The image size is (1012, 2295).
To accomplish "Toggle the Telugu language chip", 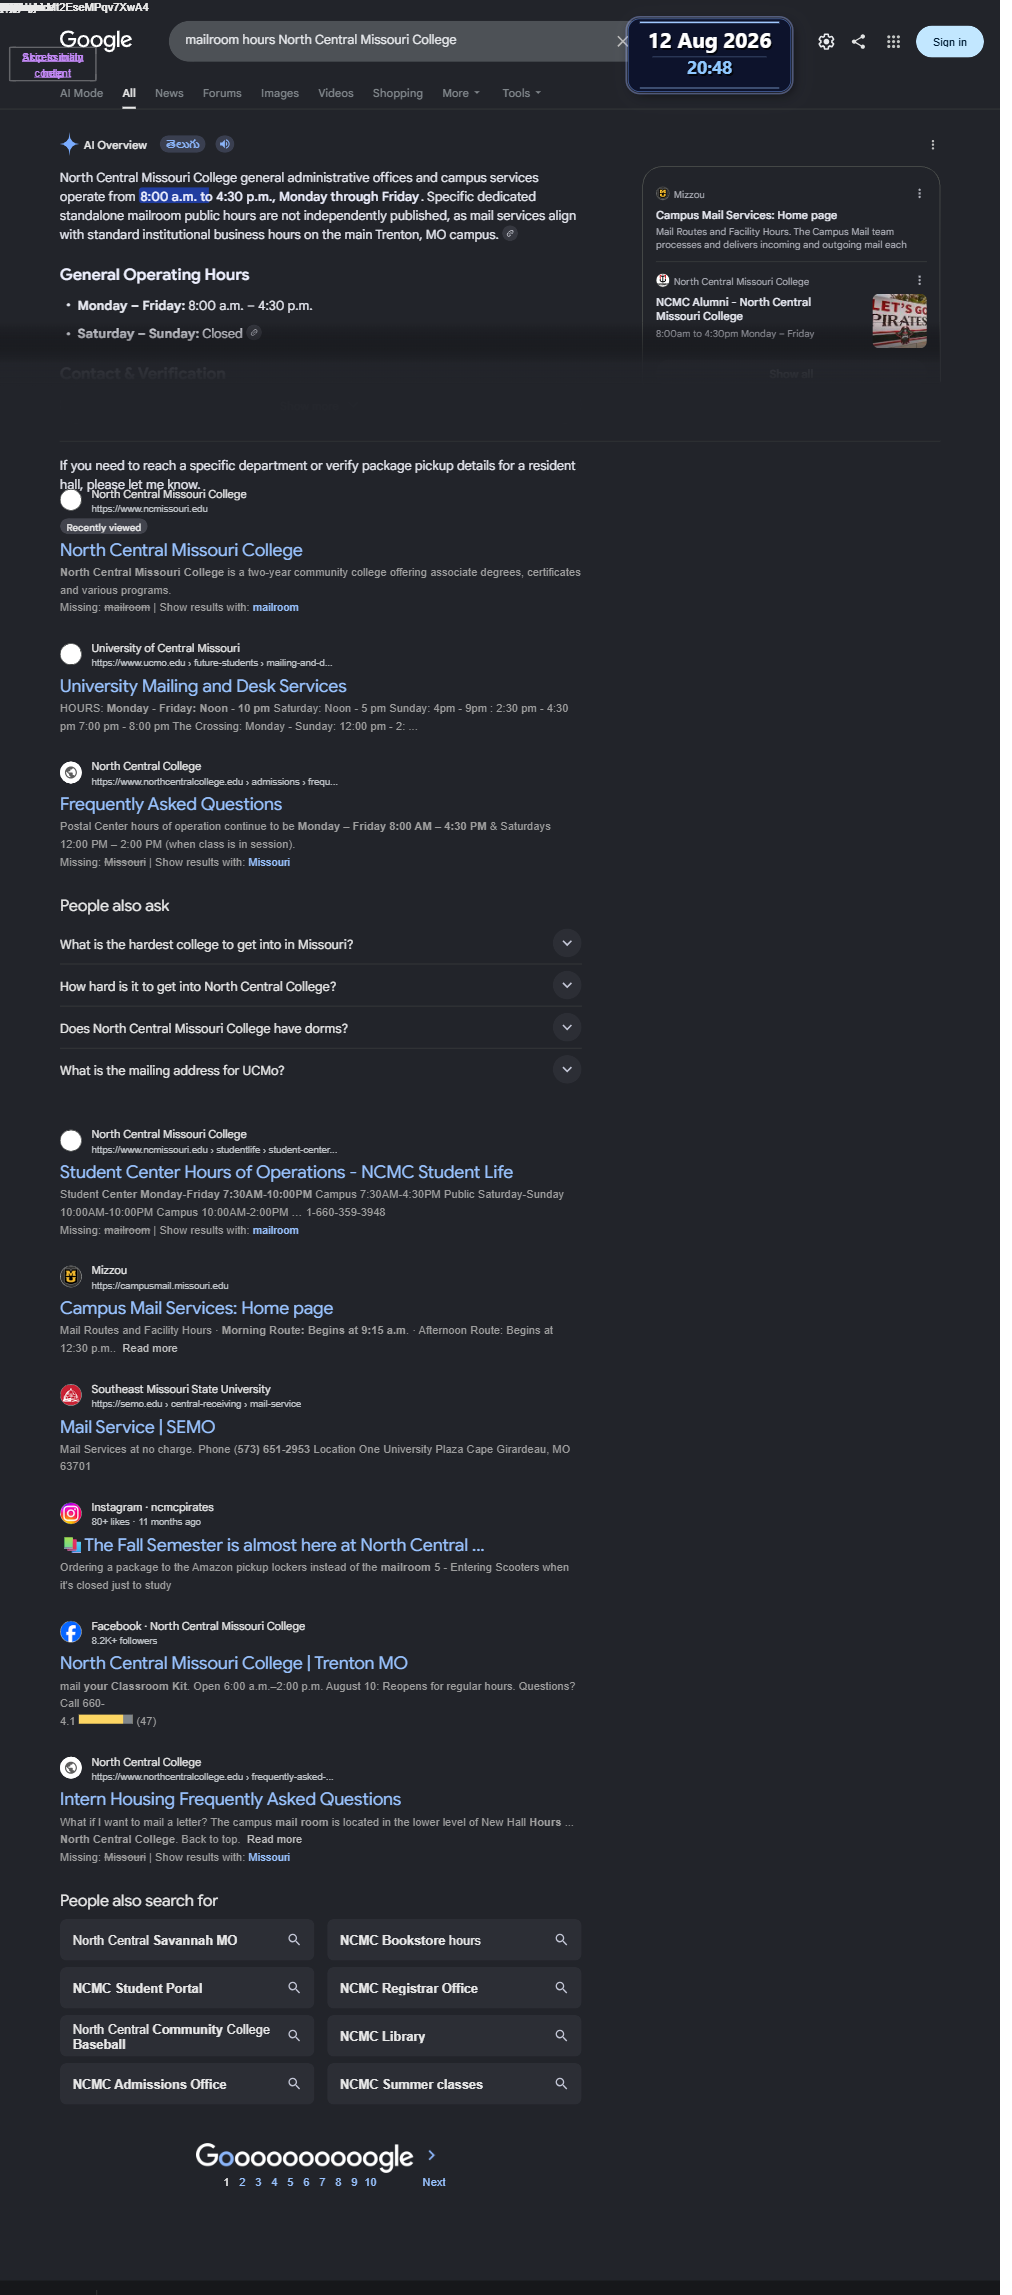I will click(x=183, y=144).
